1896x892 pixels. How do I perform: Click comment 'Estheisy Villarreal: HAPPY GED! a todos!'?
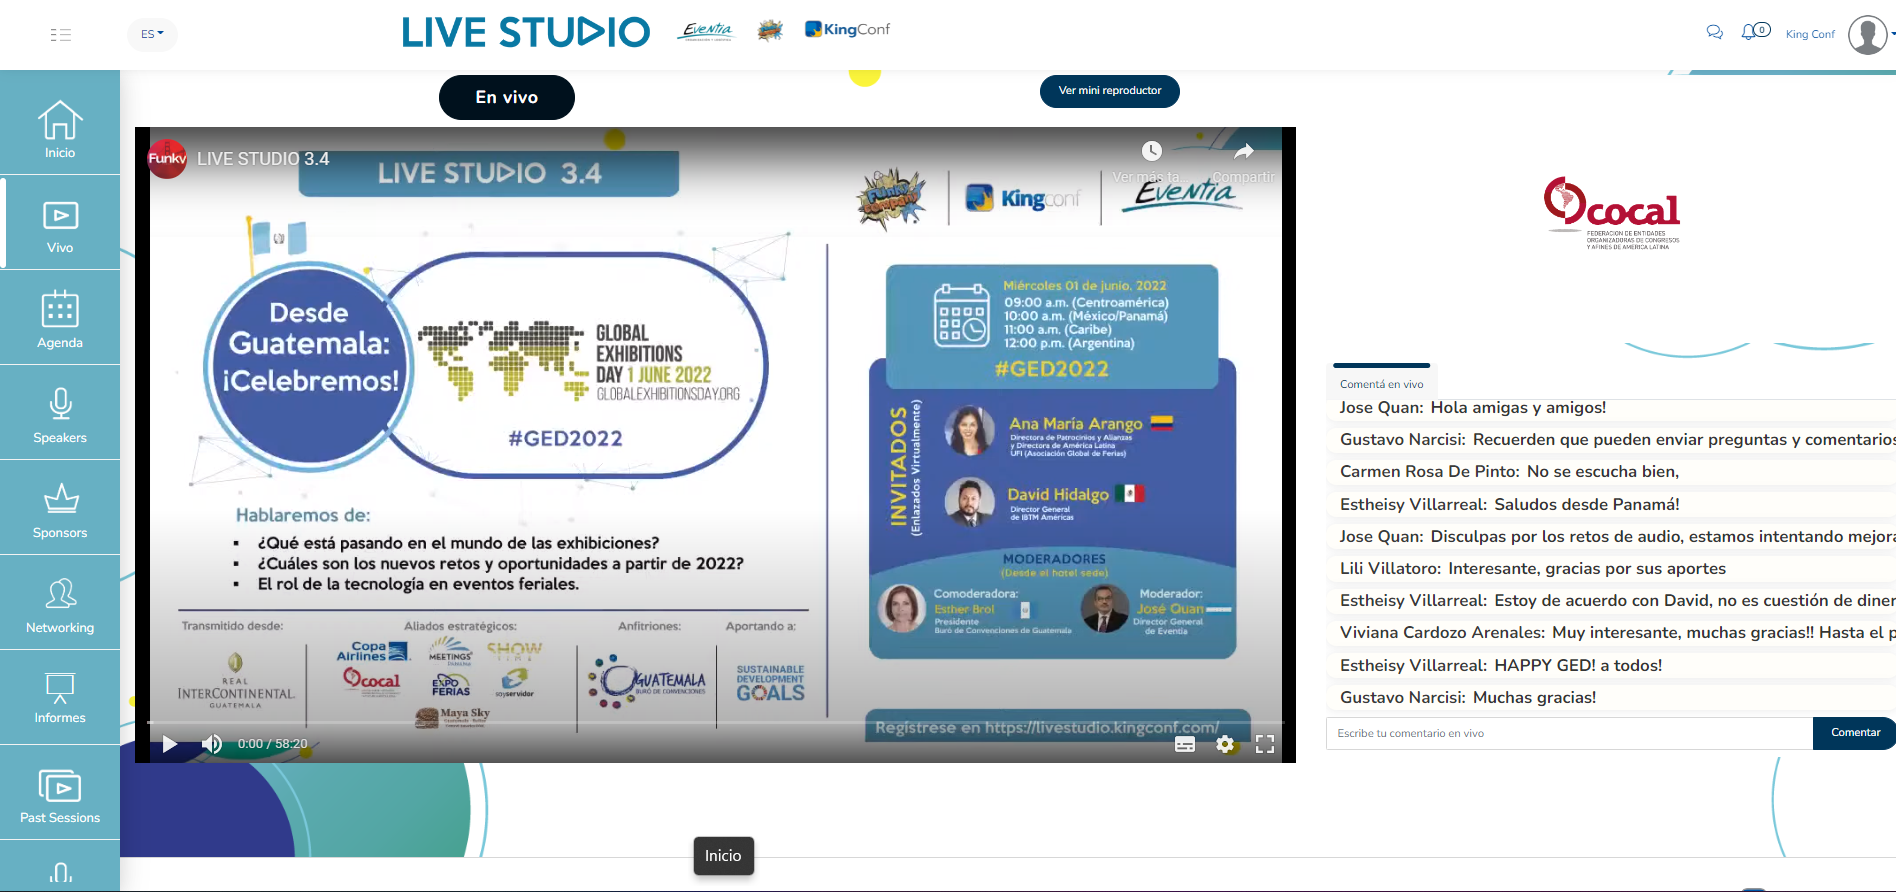pos(1501,665)
